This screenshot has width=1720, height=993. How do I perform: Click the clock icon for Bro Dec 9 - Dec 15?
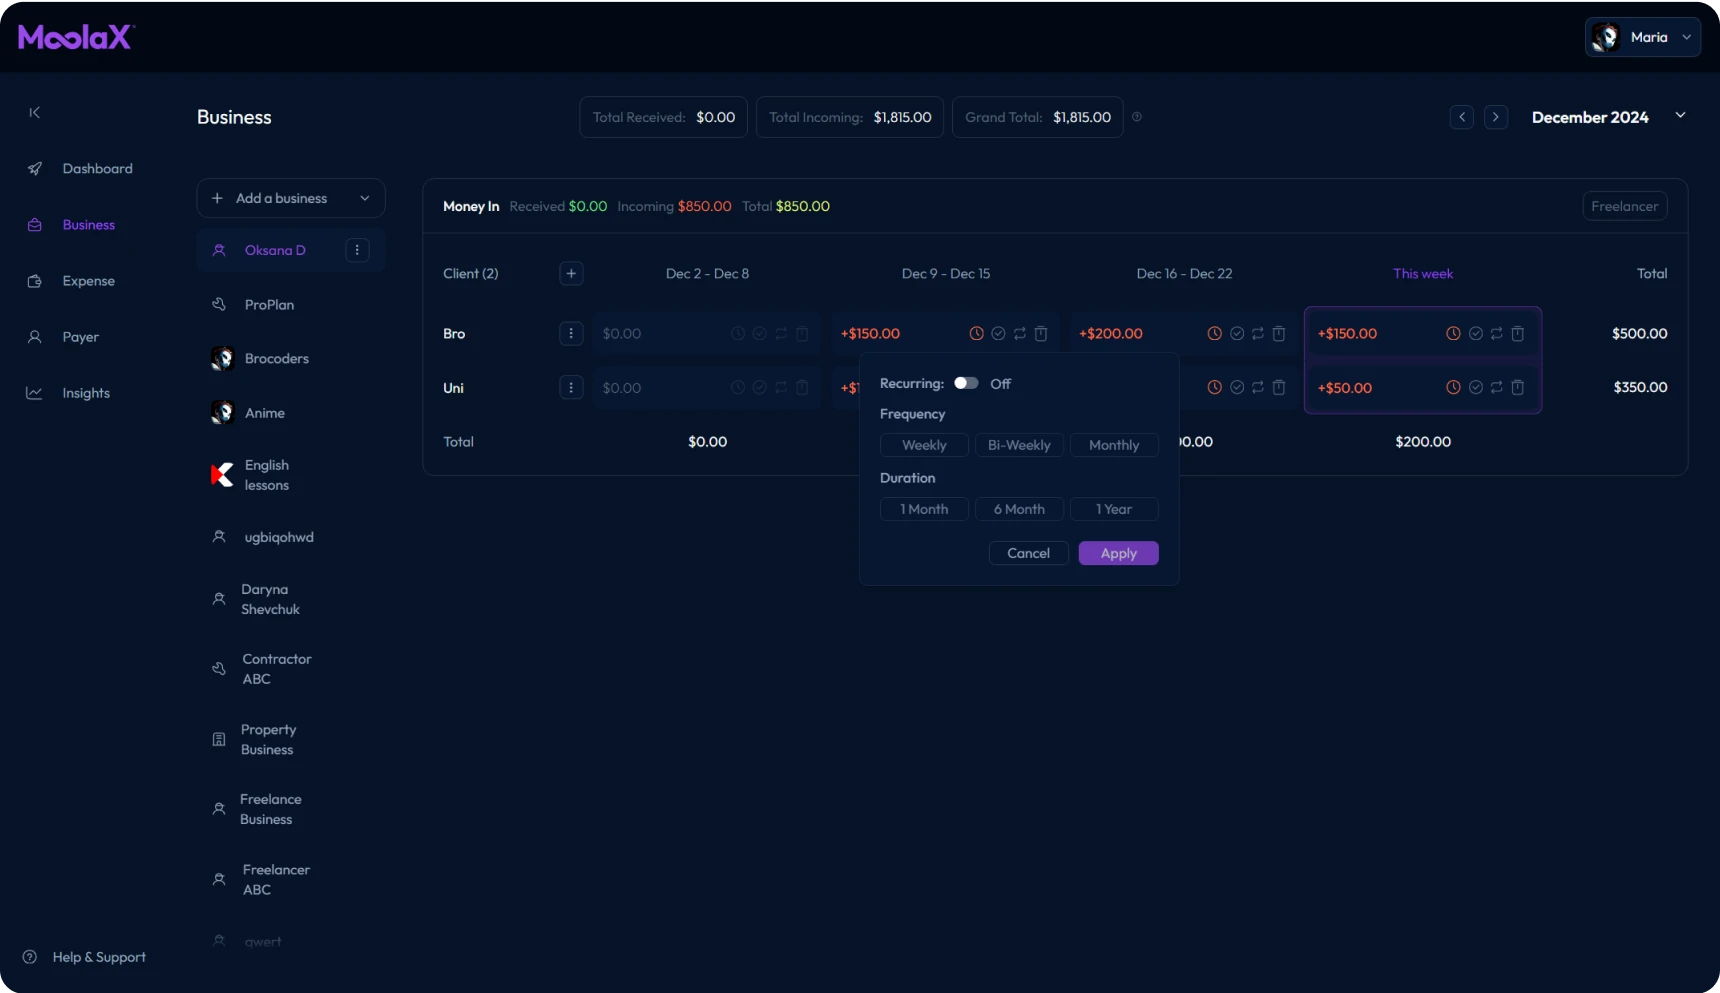point(977,334)
